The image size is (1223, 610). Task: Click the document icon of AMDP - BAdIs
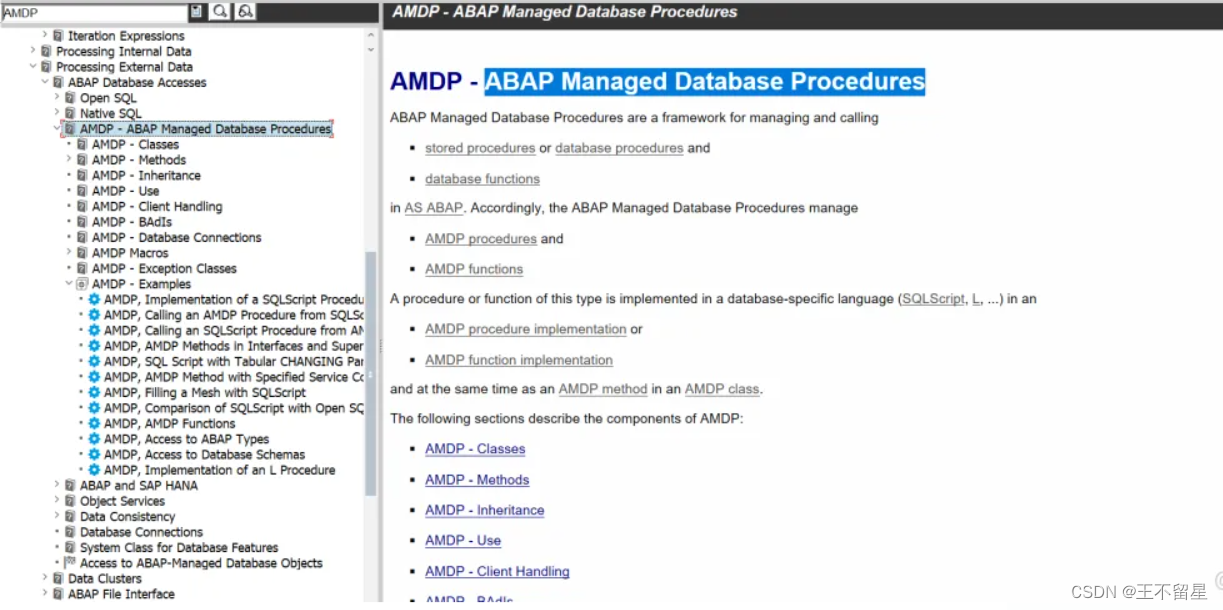pyautogui.click(x=82, y=222)
